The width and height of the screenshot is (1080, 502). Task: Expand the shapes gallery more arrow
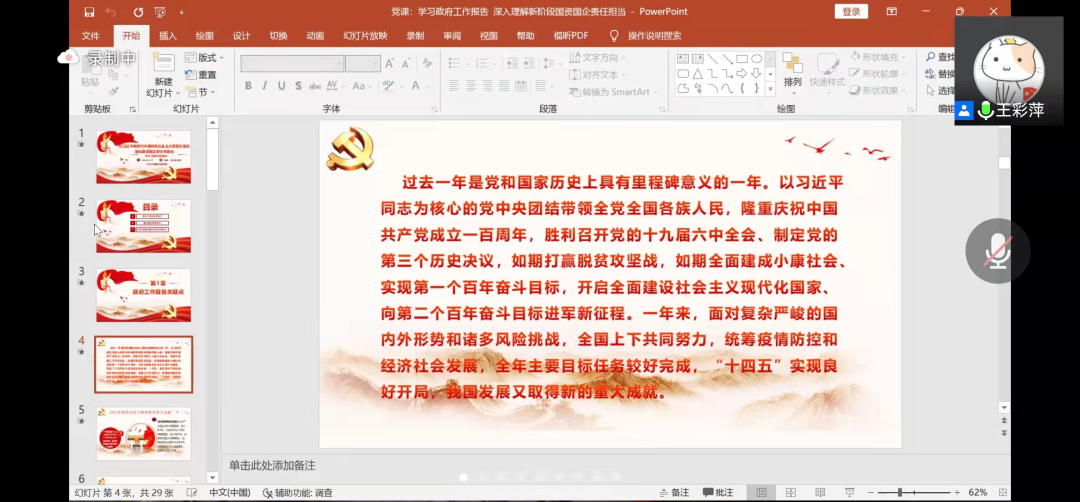point(770,89)
